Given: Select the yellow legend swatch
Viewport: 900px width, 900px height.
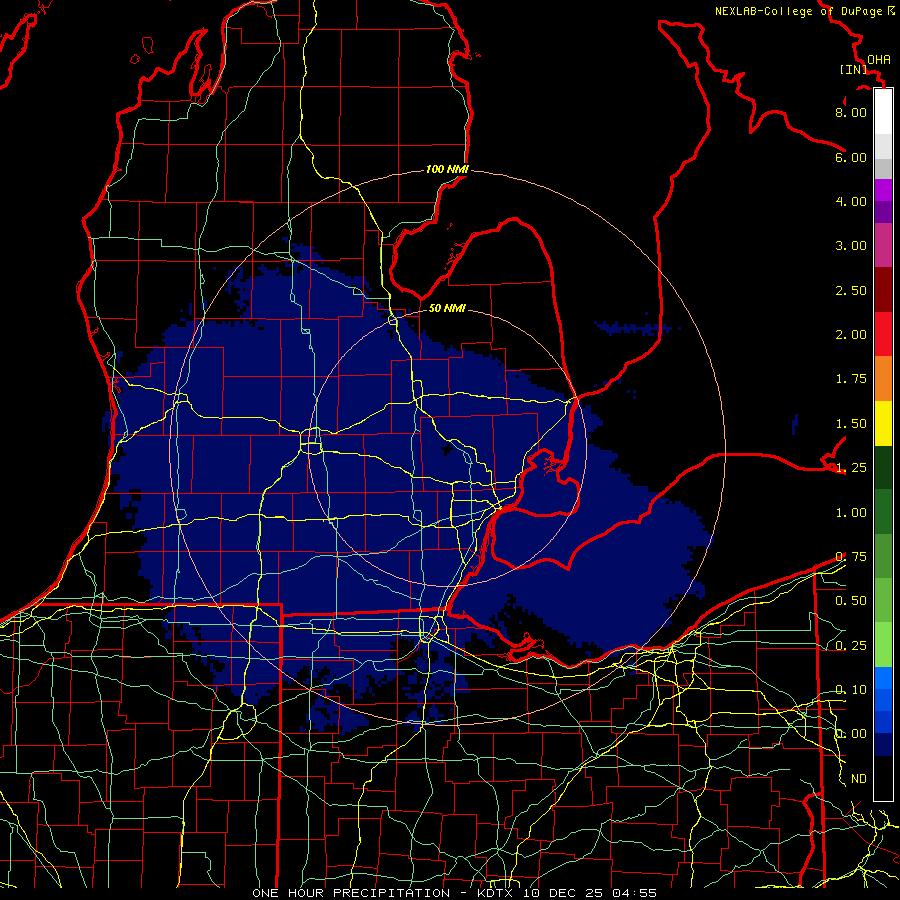Looking at the screenshot, I should pyautogui.click(x=883, y=423).
